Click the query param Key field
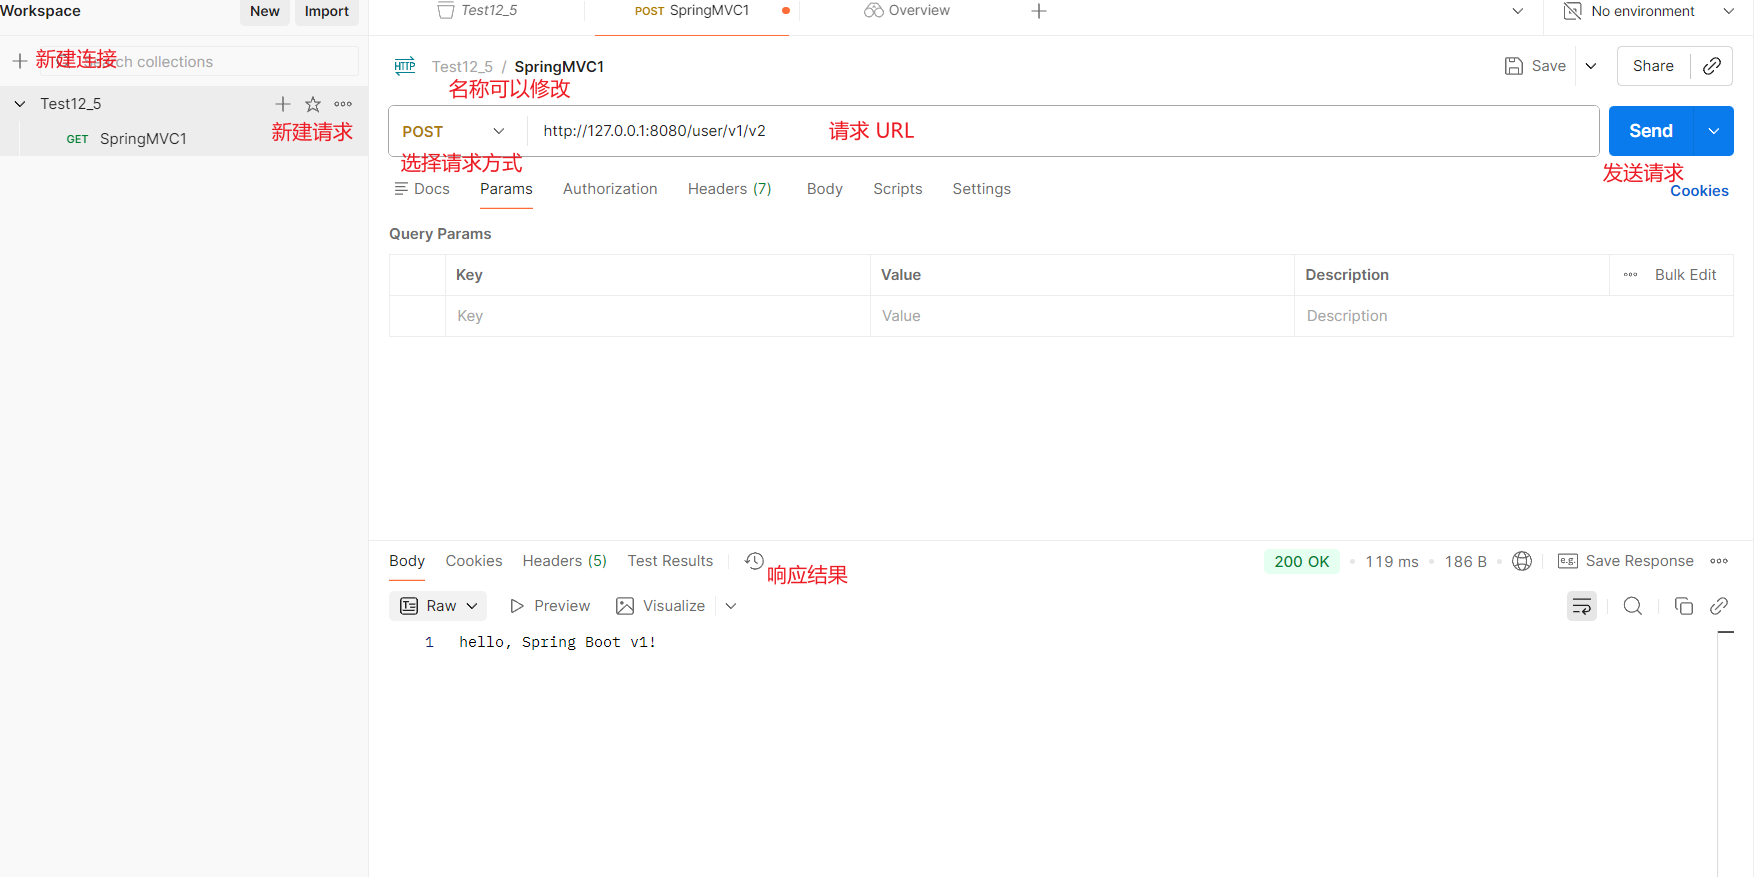This screenshot has width=1763, height=877. tap(658, 316)
